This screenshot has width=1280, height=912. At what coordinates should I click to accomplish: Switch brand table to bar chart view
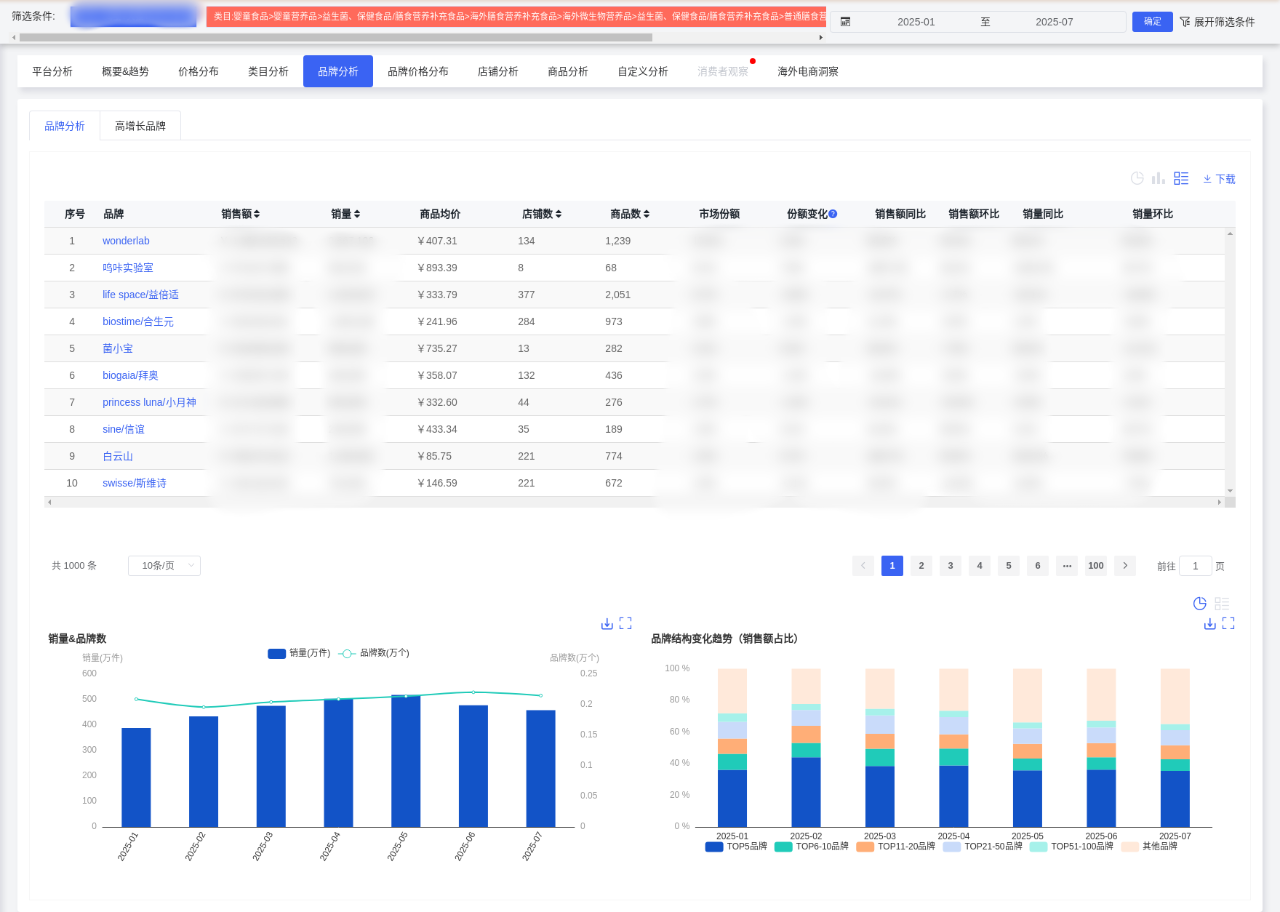(x=1158, y=178)
